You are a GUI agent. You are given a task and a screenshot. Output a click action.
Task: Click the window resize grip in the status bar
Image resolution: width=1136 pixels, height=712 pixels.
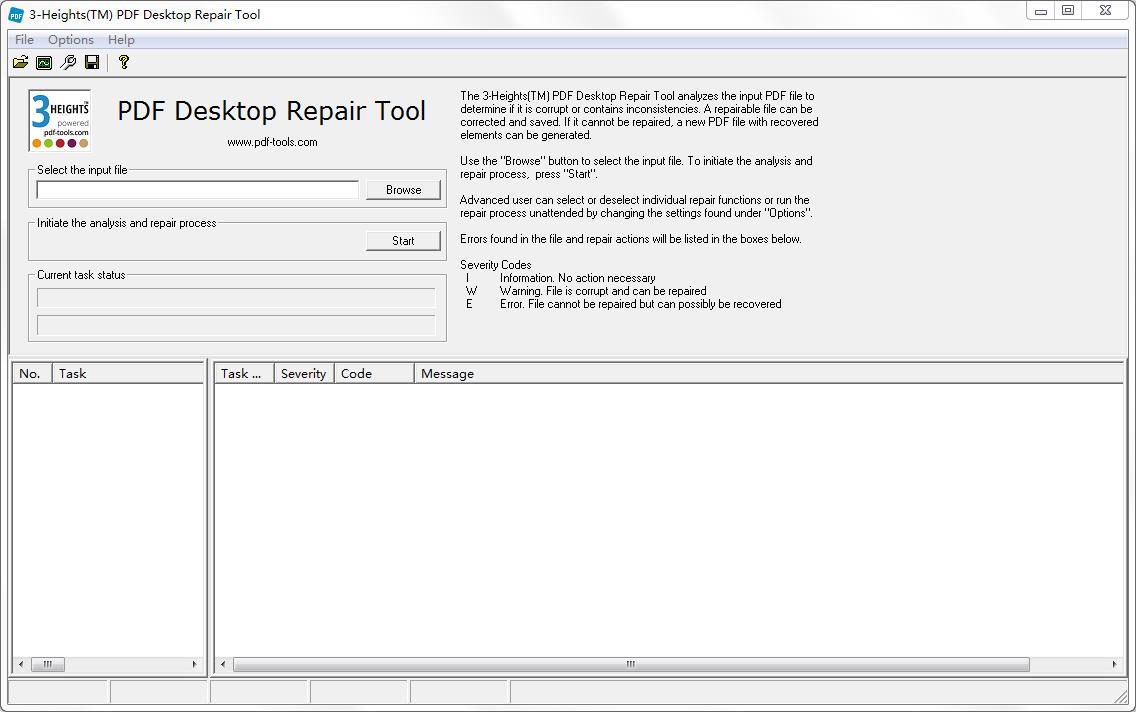tap(1121, 695)
